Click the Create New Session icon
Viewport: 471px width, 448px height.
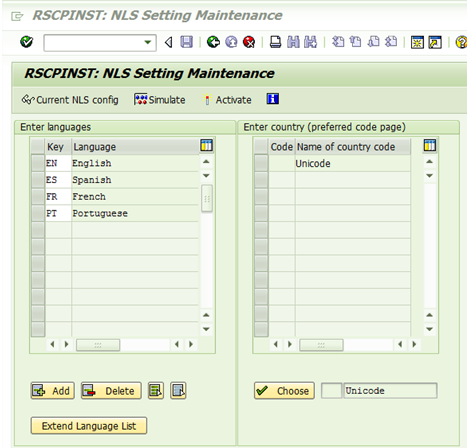pos(417,42)
